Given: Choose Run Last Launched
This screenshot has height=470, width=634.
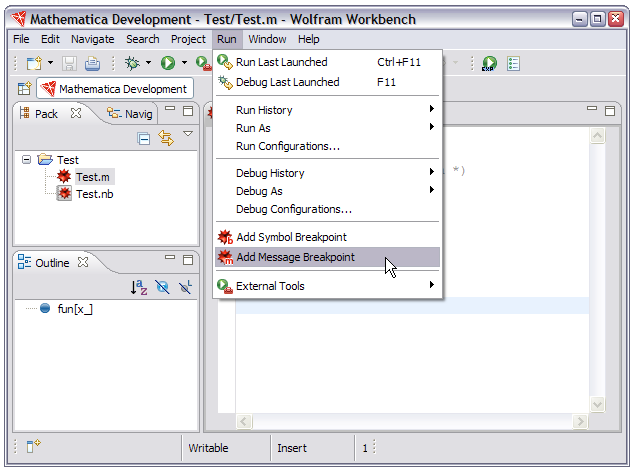Looking at the screenshot, I should point(328,62).
